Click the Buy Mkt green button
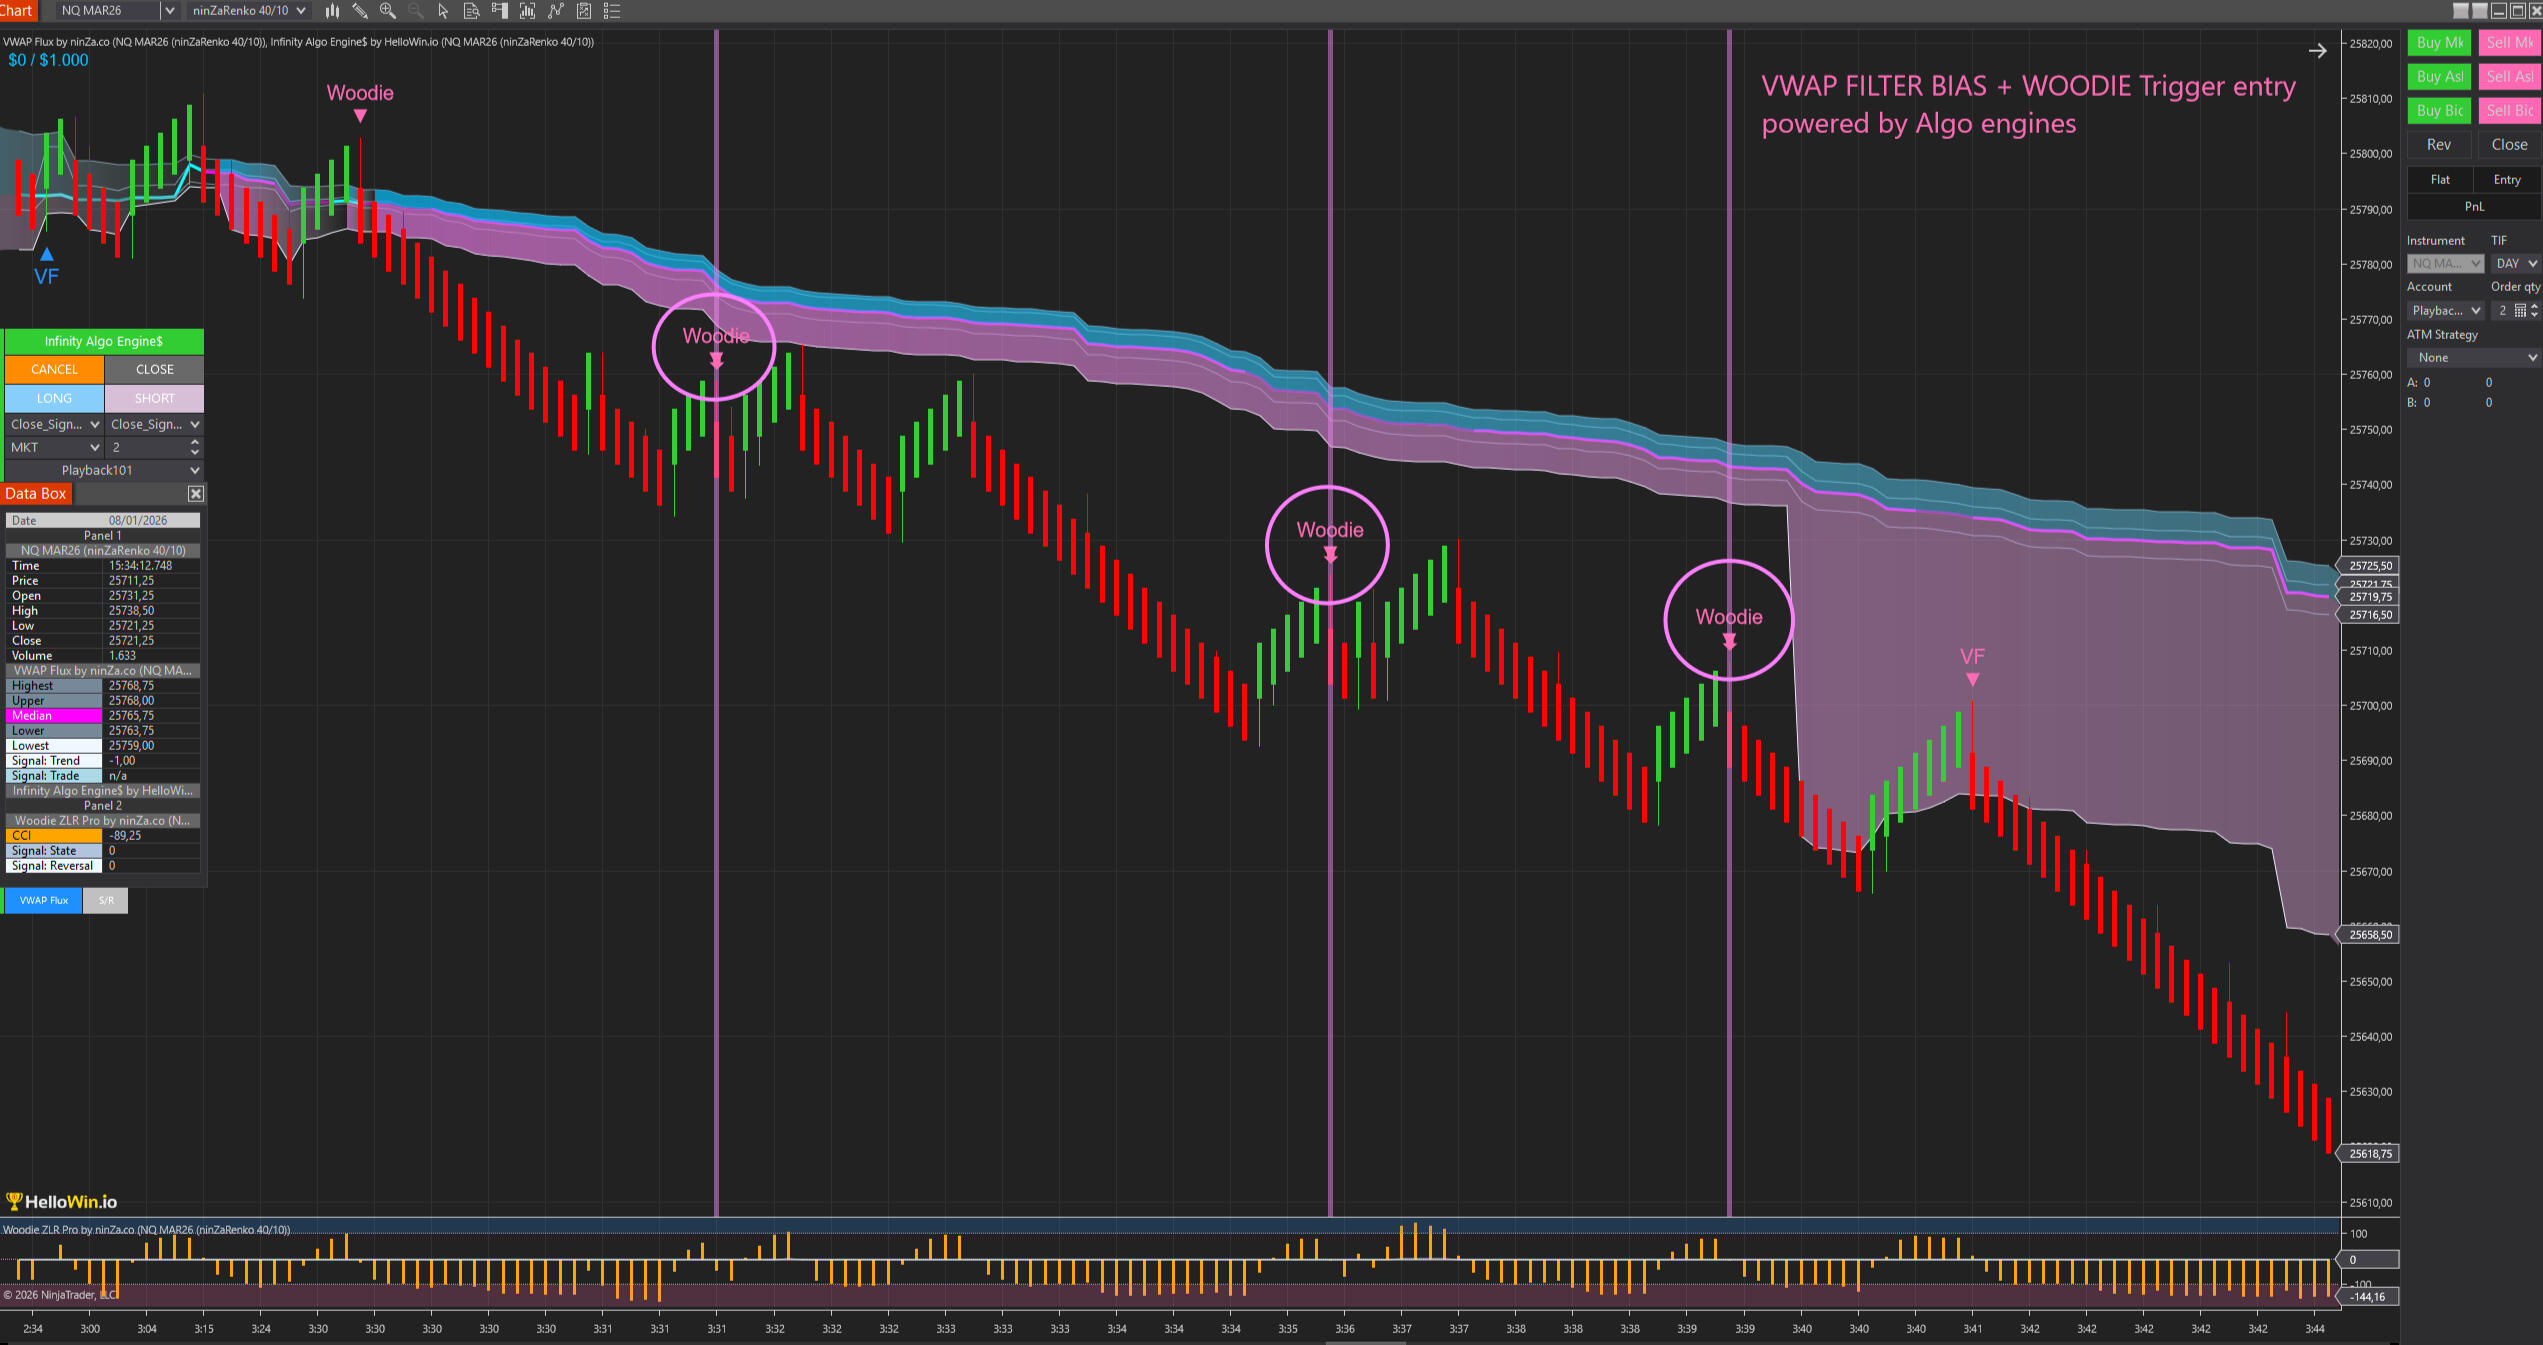Screen dimensions: 2543x1345 pyautogui.click(x=2439, y=43)
